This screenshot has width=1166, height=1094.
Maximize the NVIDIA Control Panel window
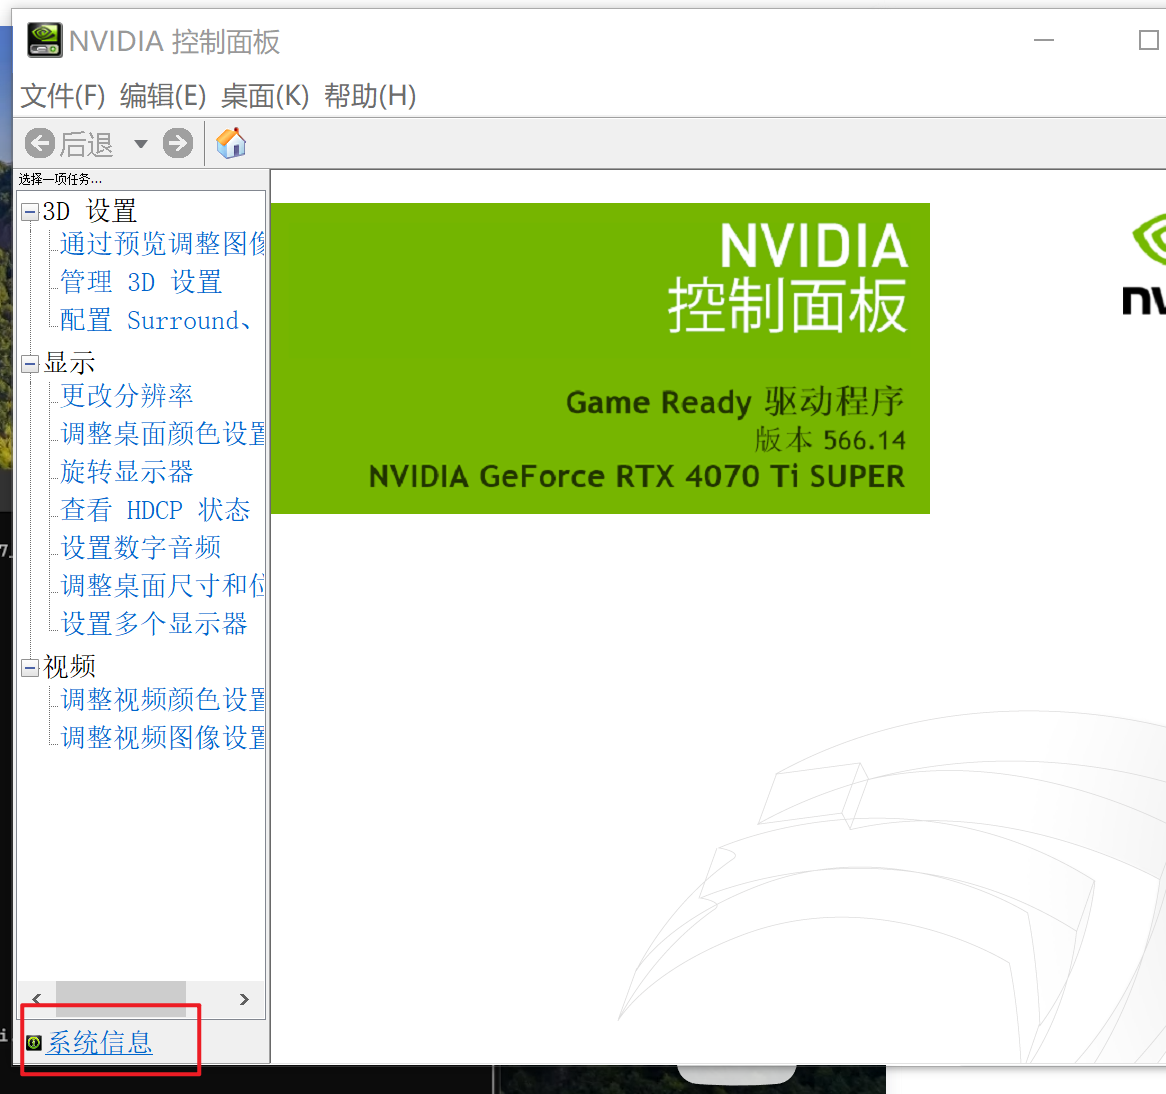1149,40
